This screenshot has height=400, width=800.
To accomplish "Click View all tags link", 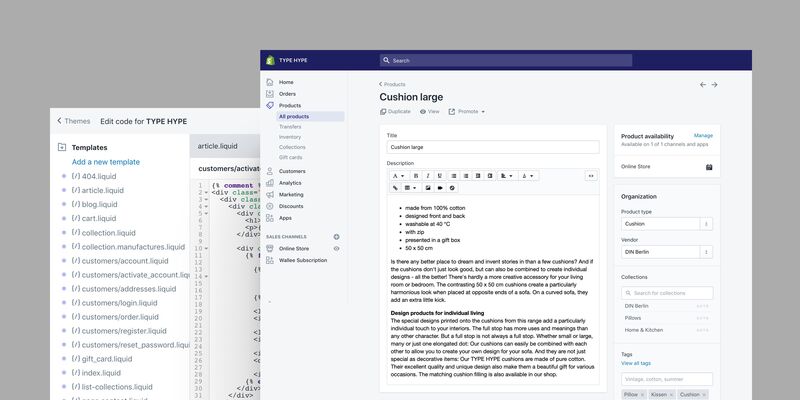I will 636,363.
